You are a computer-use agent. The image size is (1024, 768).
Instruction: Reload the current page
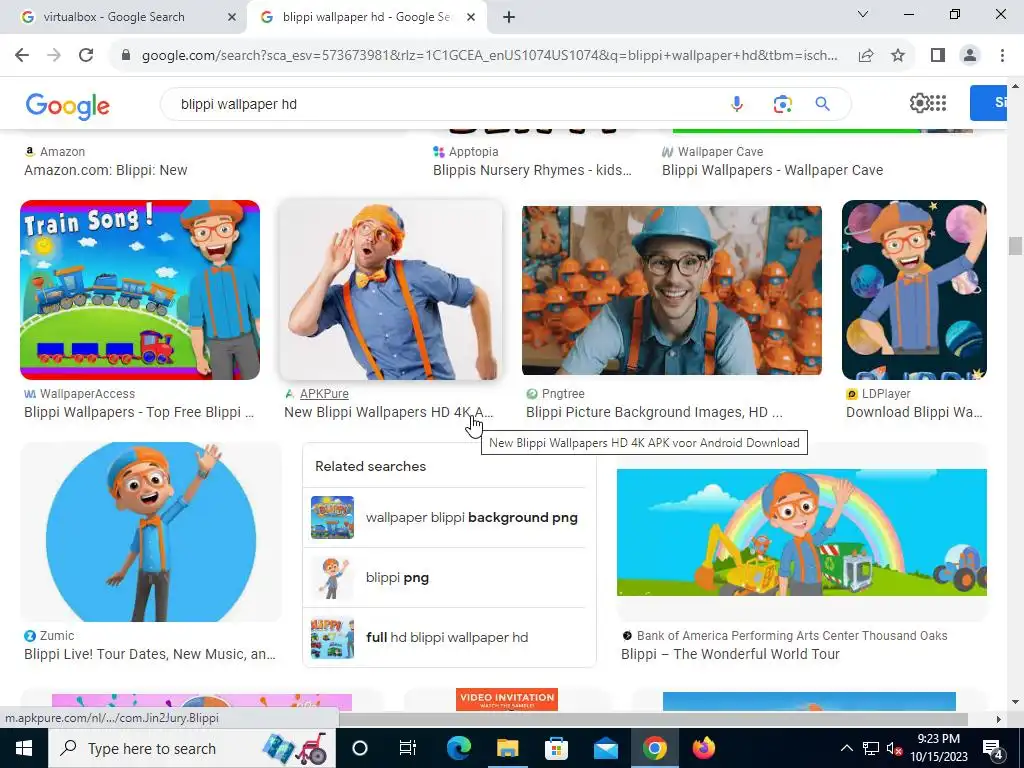tap(86, 56)
